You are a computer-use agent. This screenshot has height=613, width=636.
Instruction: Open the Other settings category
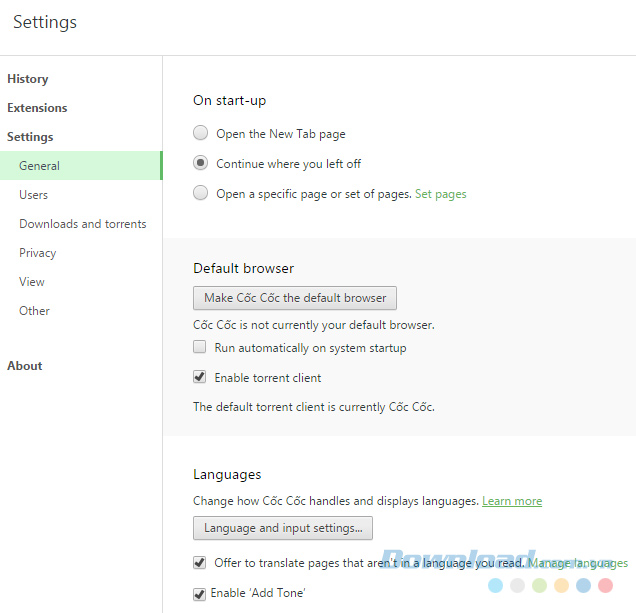click(34, 311)
